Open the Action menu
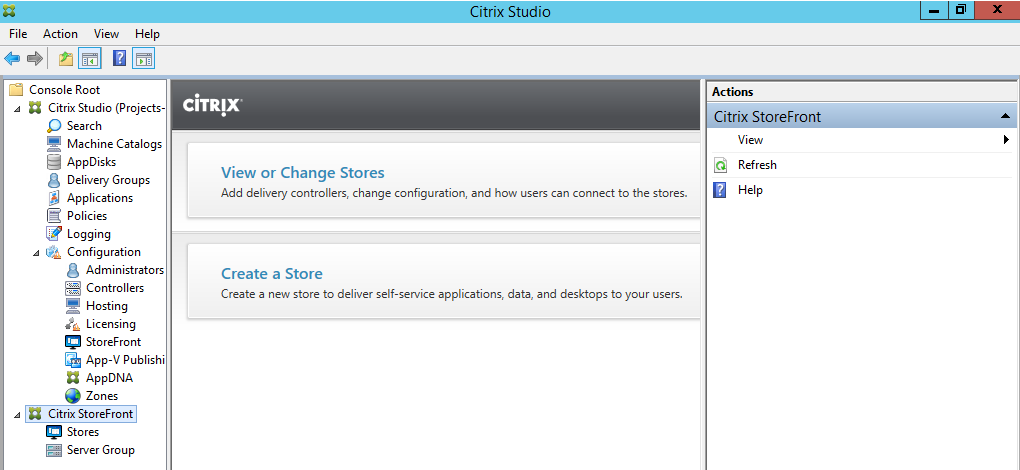 60,34
